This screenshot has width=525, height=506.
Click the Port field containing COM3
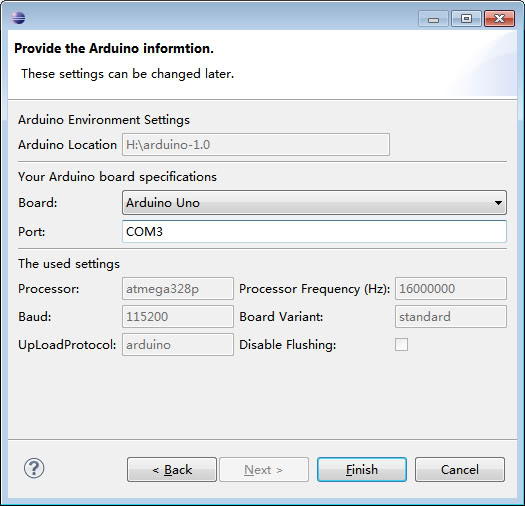coord(314,231)
